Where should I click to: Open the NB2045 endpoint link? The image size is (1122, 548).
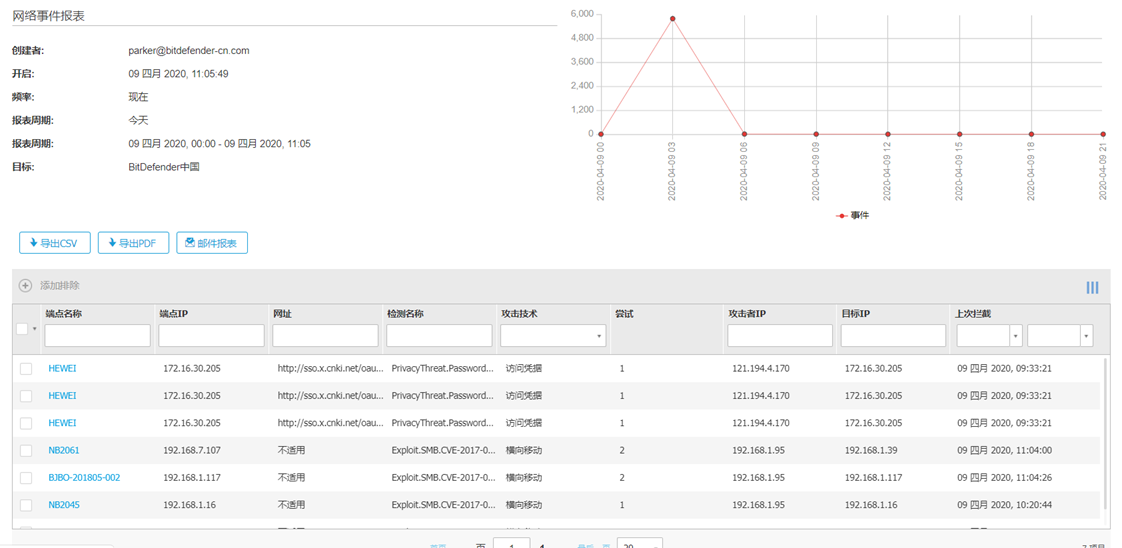click(64, 505)
